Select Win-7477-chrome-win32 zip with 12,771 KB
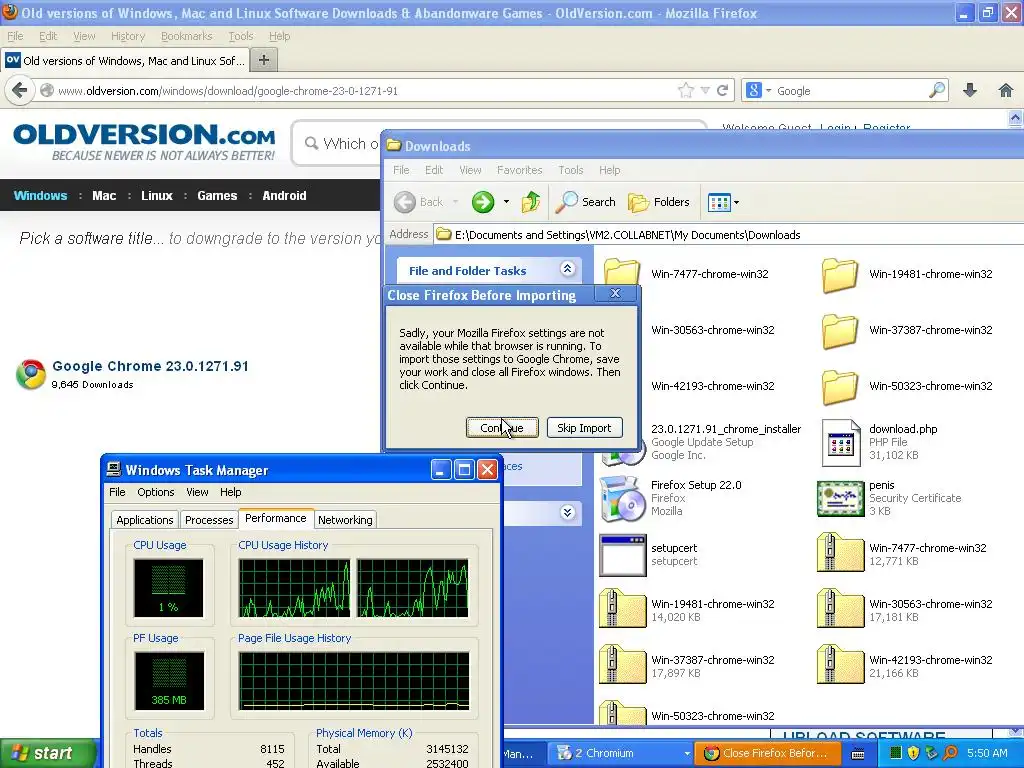 coord(840,554)
